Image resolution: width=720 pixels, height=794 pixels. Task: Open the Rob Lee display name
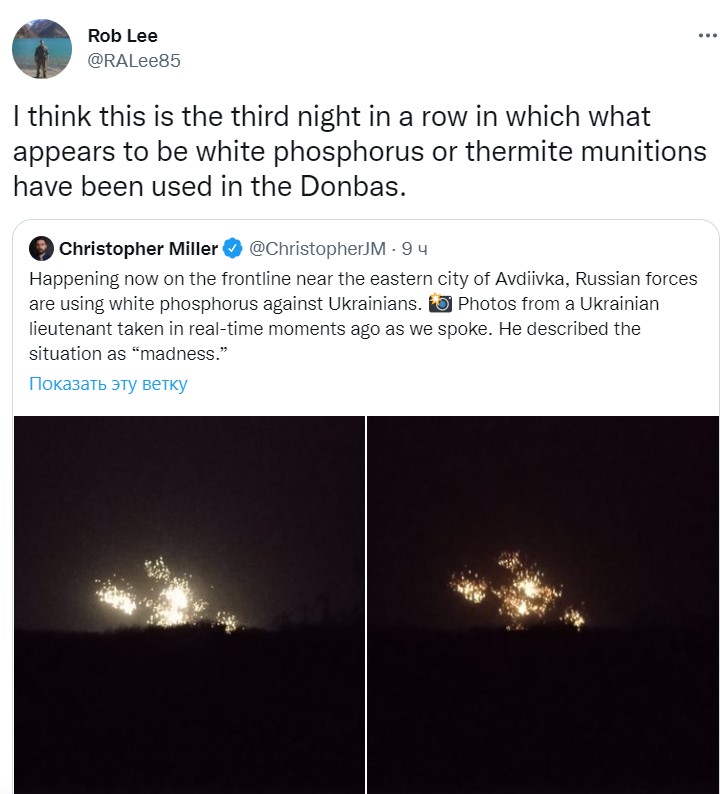coord(121,37)
